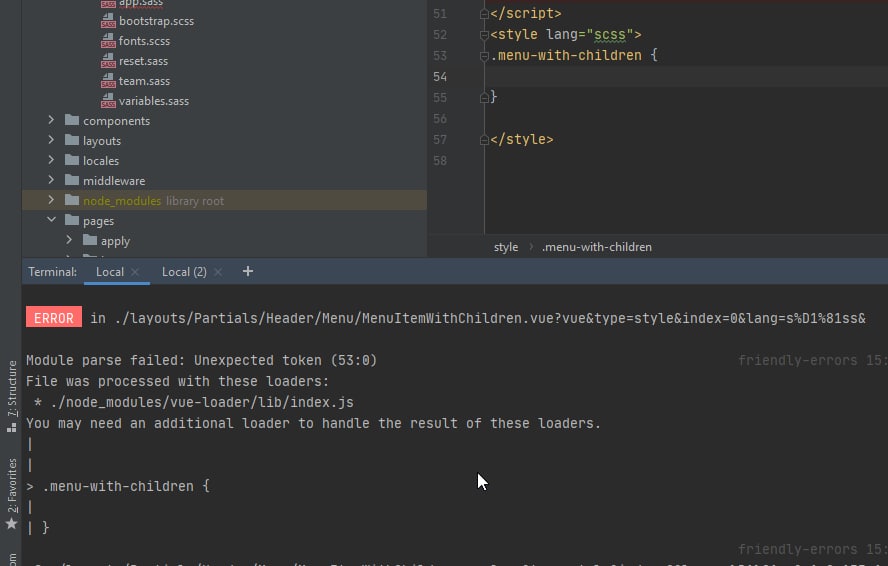Fold the .menu-with-children rule on line 53

(x=484, y=56)
